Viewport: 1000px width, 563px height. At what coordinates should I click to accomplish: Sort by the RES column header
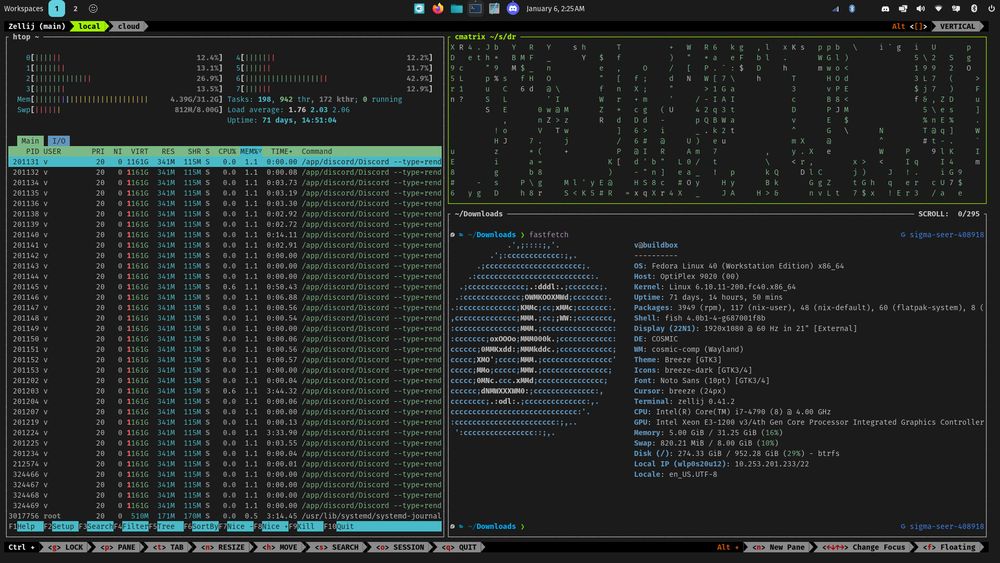click(x=168, y=151)
